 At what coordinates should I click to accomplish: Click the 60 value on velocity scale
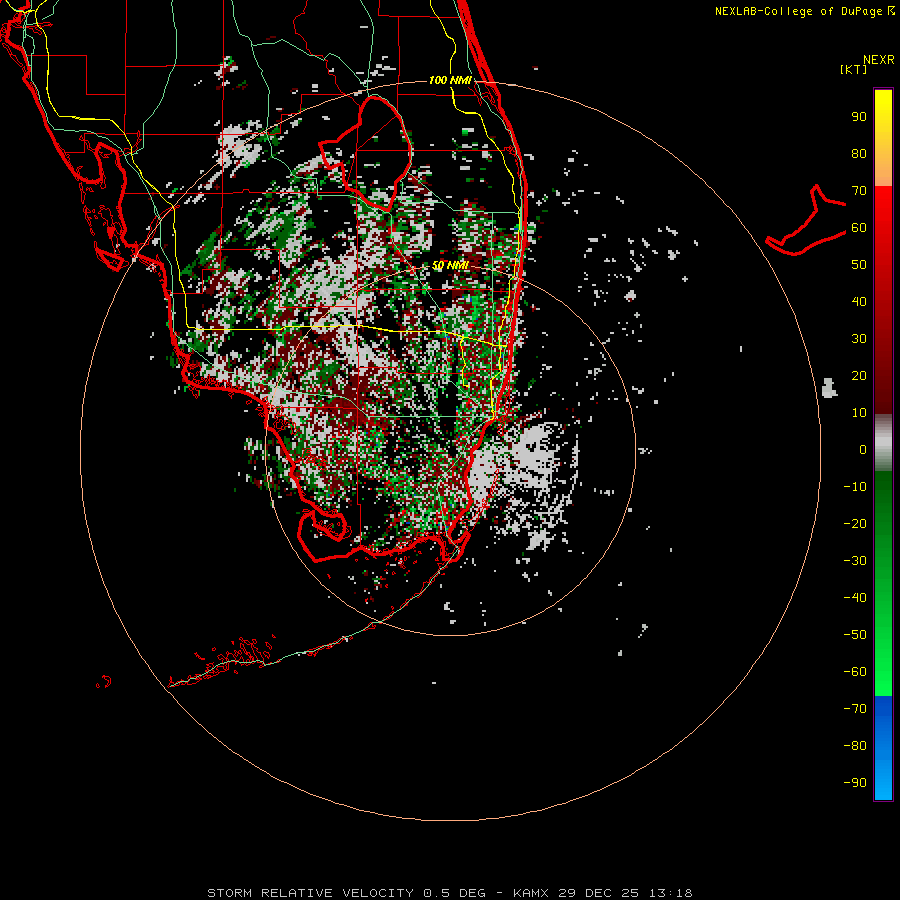859,228
